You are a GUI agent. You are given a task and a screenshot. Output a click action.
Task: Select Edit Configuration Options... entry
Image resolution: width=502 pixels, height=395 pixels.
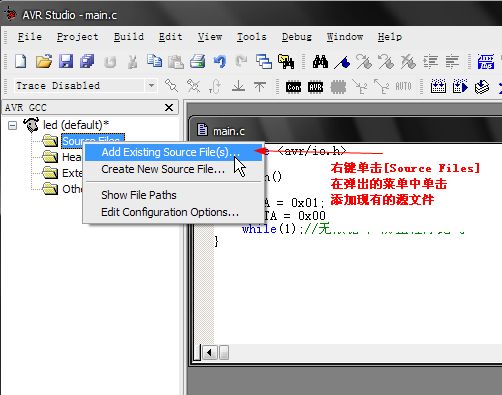coord(173,212)
